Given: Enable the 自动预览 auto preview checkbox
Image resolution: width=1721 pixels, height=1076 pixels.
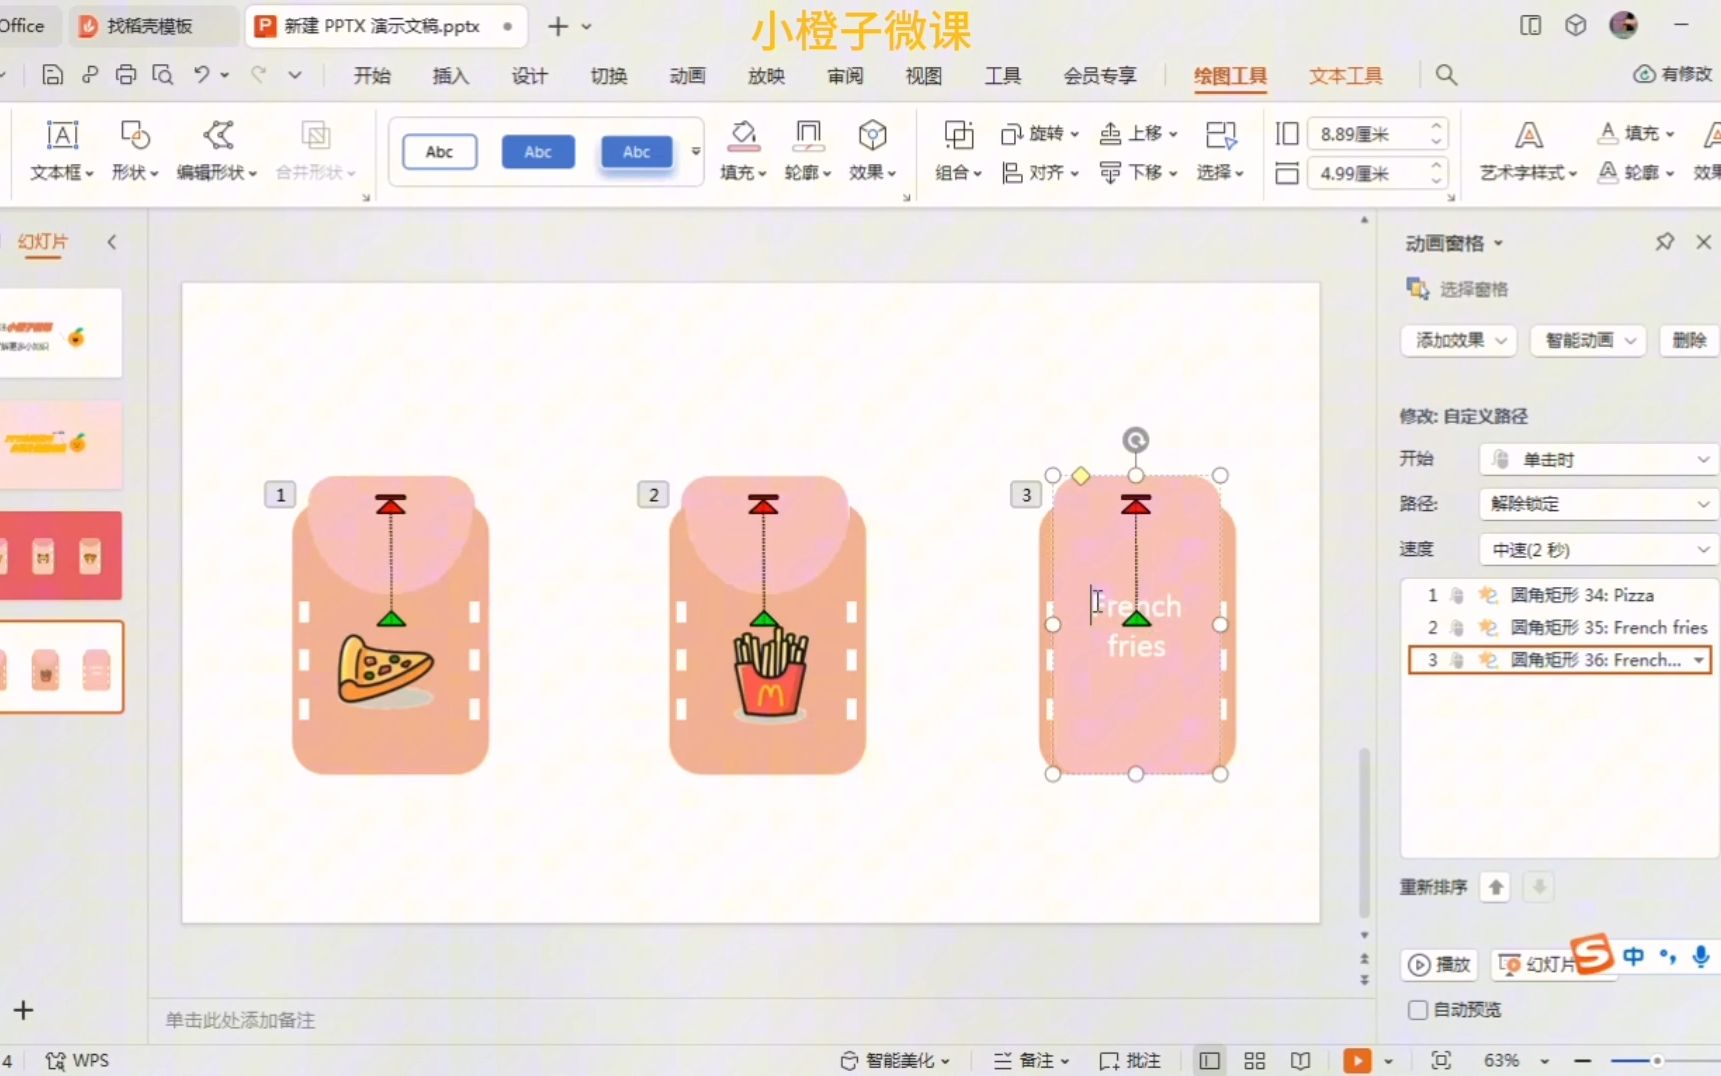Looking at the screenshot, I should pyautogui.click(x=1416, y=1010).
